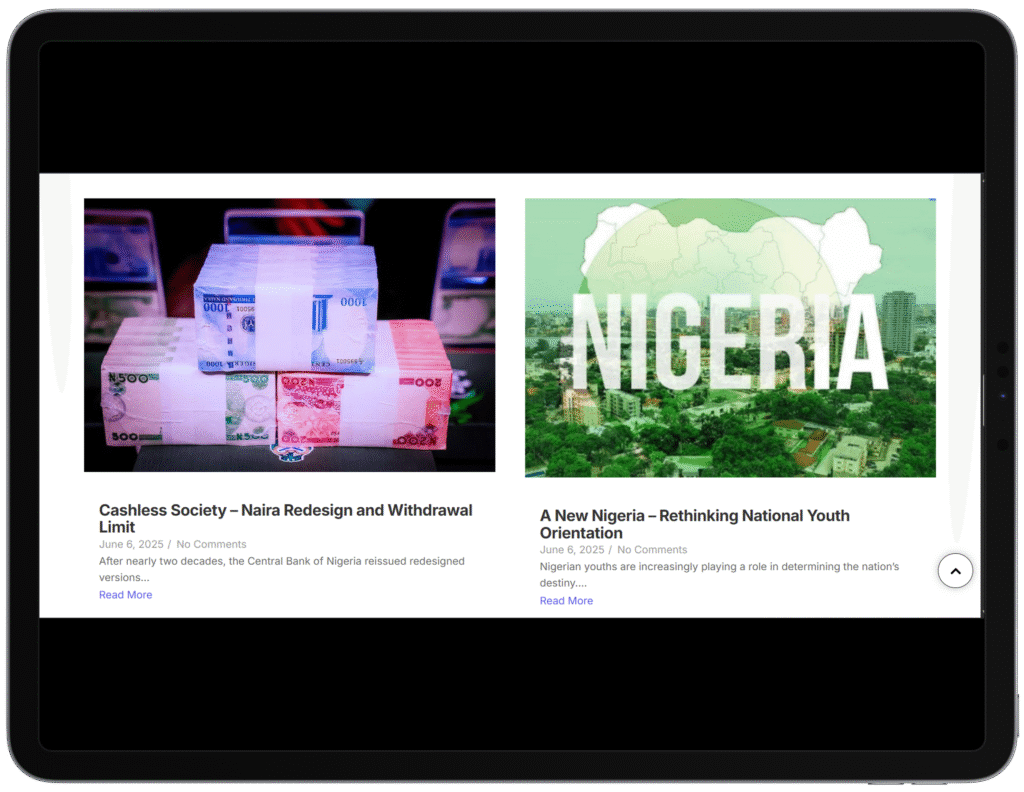The width and height of the screenshot is (1024, 792).
Task: Click the tablet's blue camera indicator dot
Action: (x=1003, y=395)
